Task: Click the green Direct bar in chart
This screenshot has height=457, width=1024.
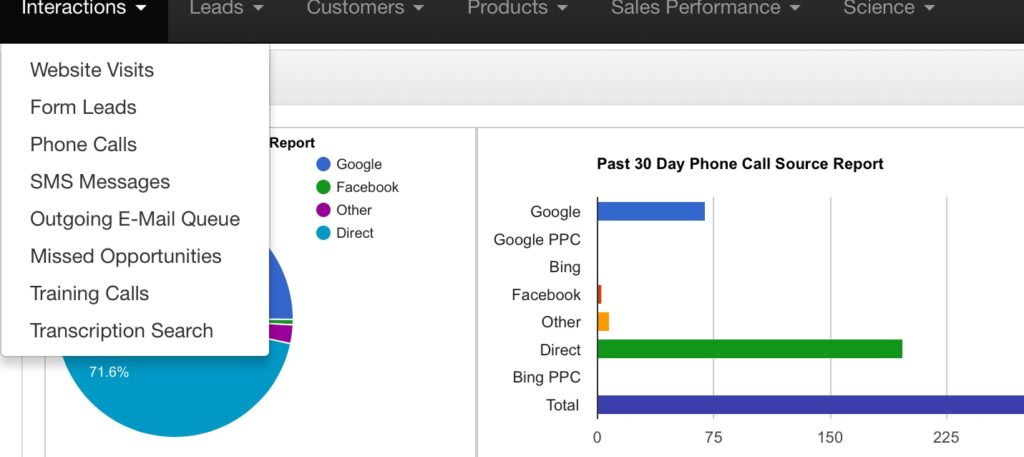Action: click(749, 349)
